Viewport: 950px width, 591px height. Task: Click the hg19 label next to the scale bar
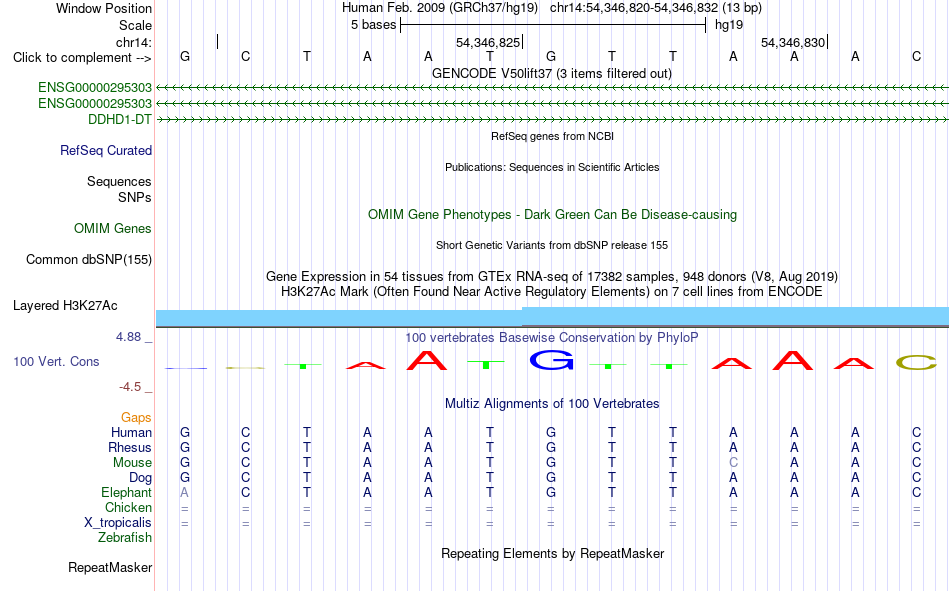(x=729, y=25)
